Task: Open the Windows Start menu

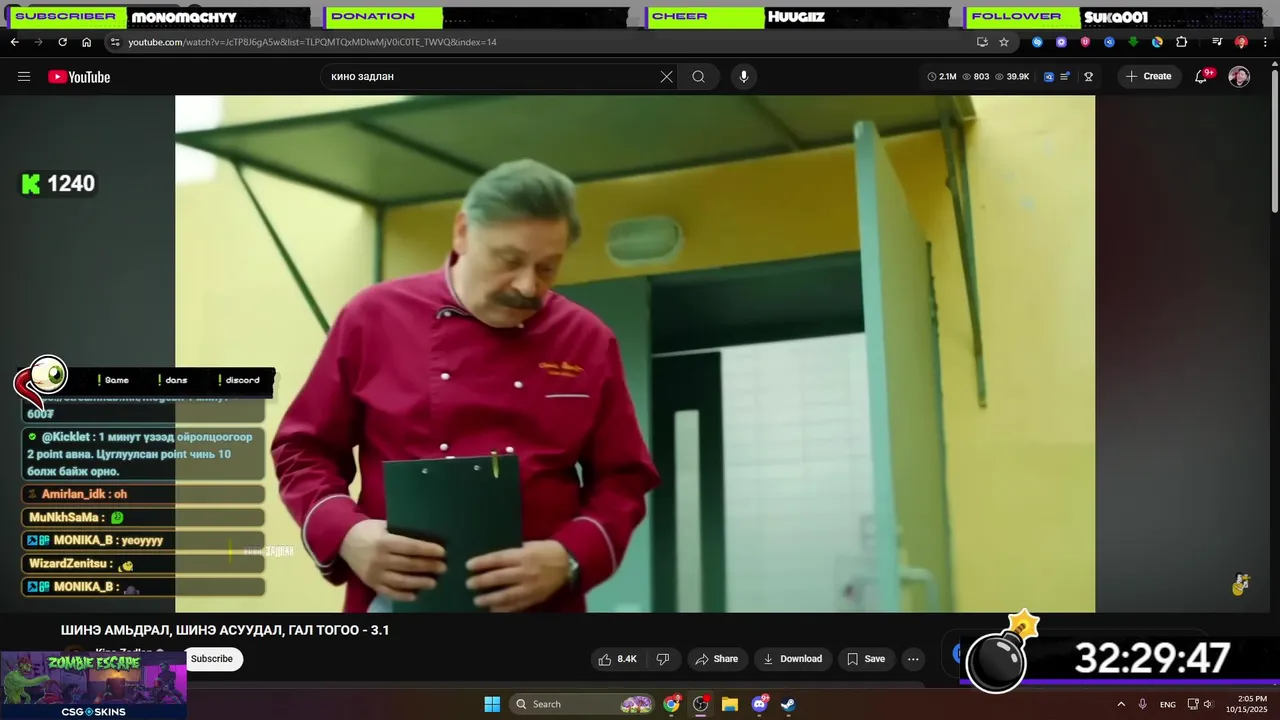Action: point(492,704)
